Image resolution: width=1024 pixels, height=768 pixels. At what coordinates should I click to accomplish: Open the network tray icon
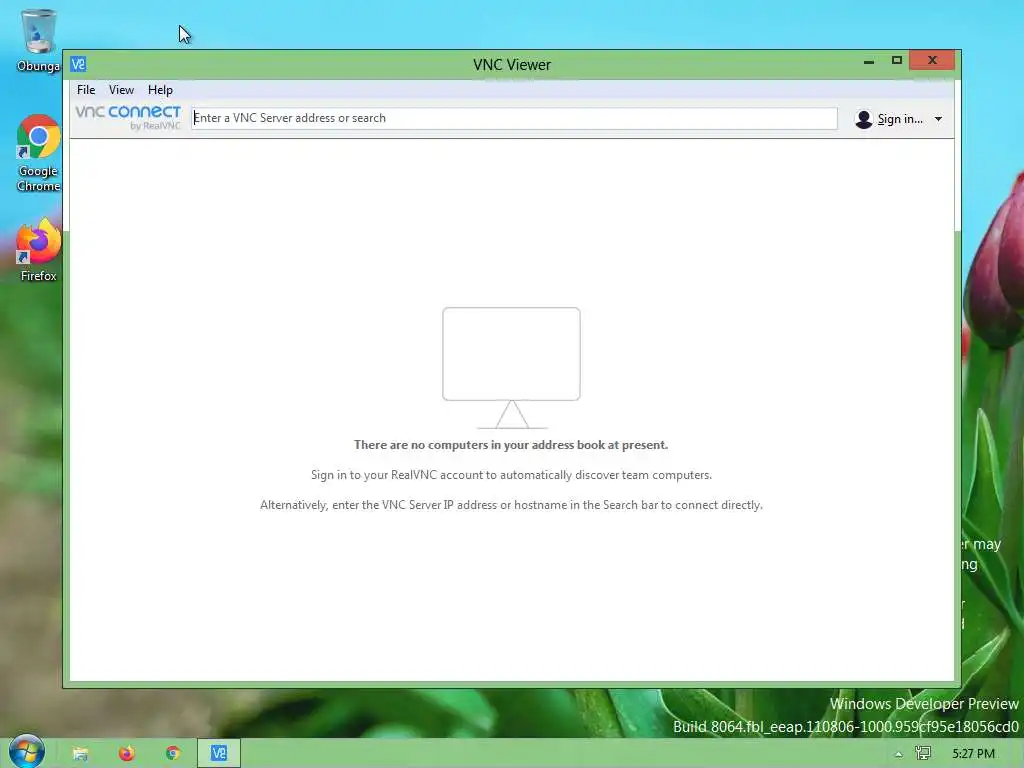pos(923,754)
